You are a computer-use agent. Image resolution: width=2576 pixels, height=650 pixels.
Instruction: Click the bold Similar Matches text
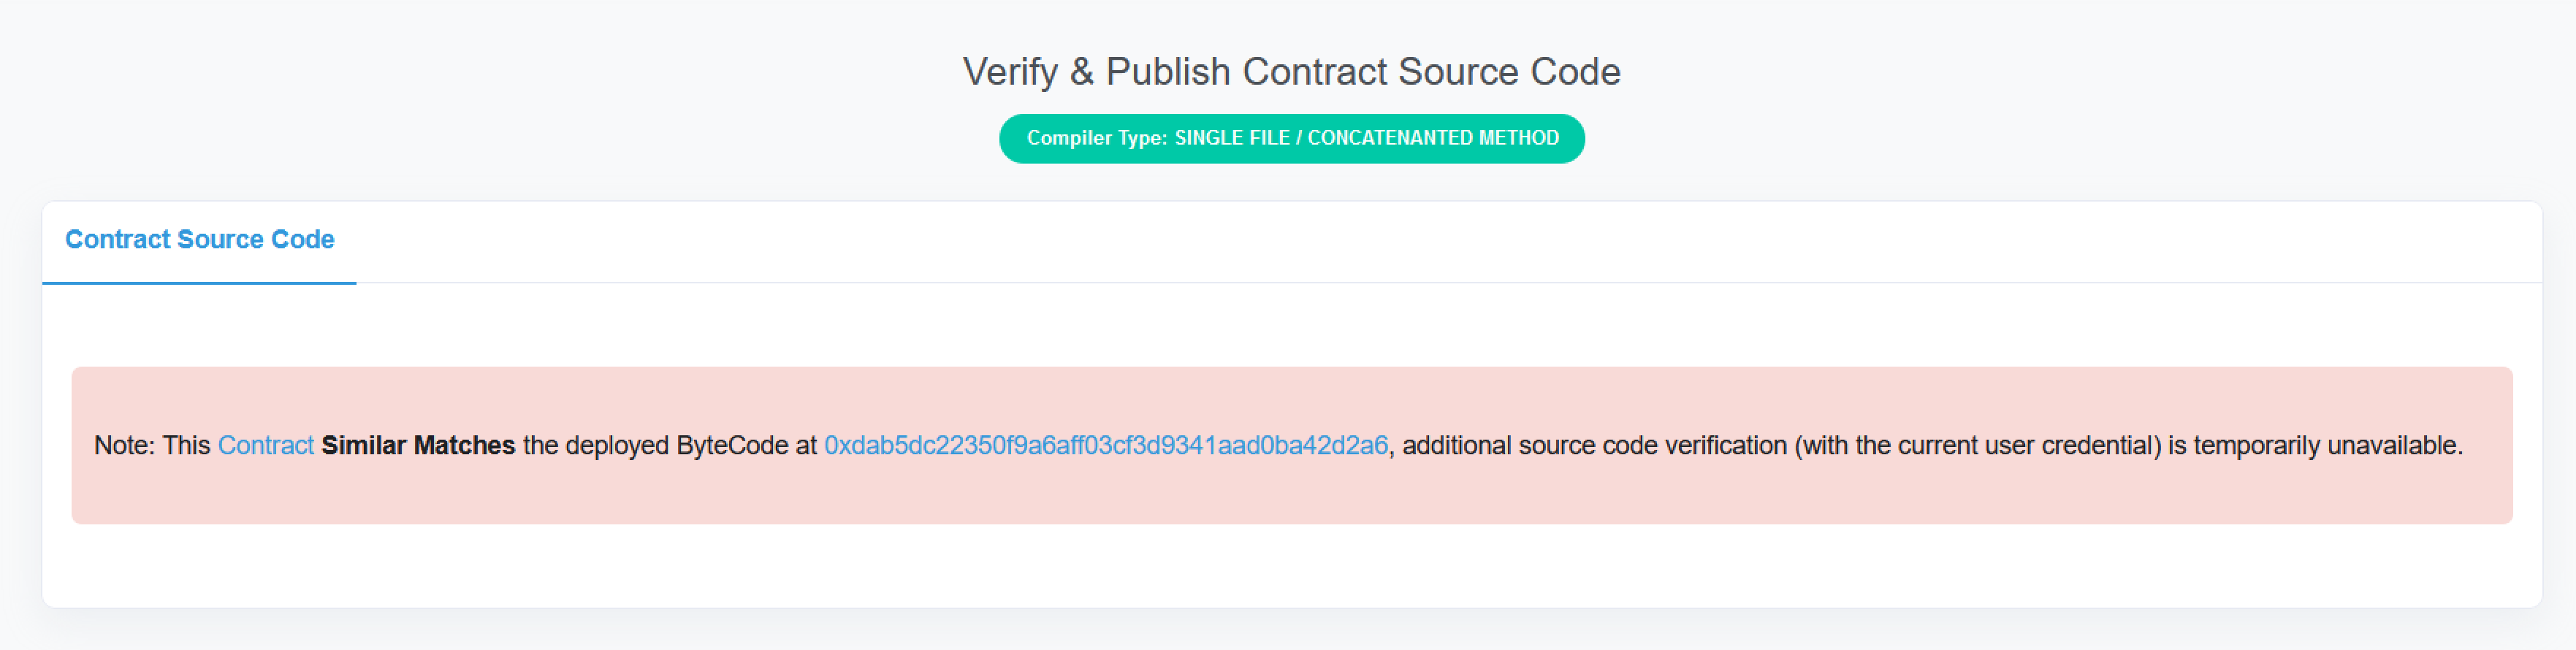[417, 445]
